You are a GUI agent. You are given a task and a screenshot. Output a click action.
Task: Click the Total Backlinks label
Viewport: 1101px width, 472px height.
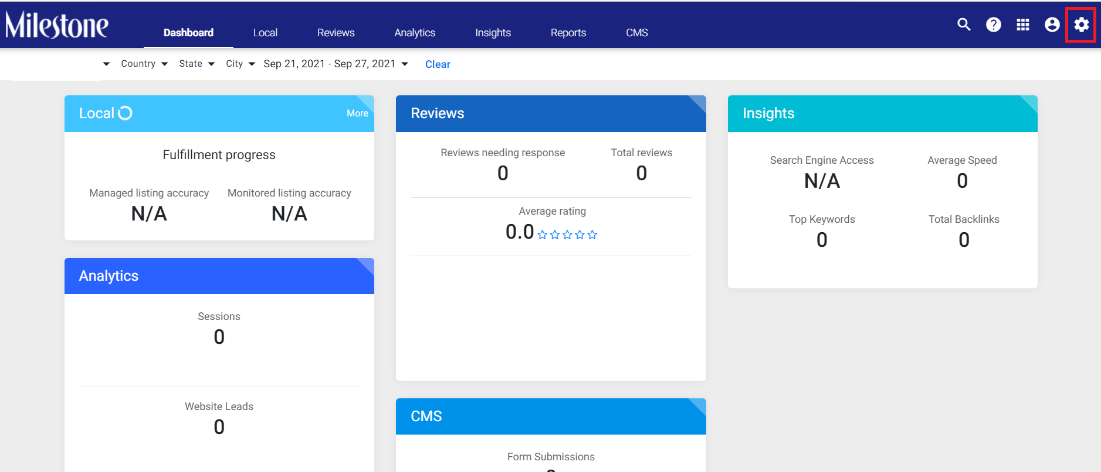pos(963,219)
